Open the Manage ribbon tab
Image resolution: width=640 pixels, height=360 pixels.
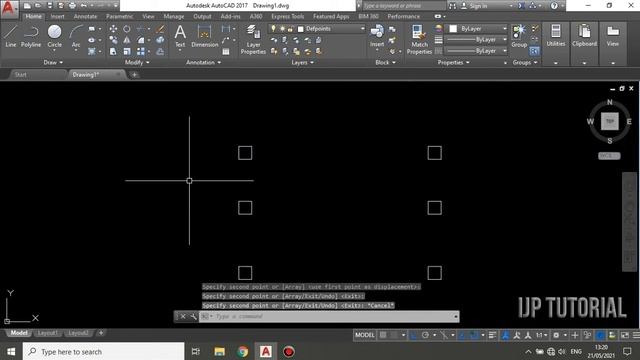click(x=174, y=16)
